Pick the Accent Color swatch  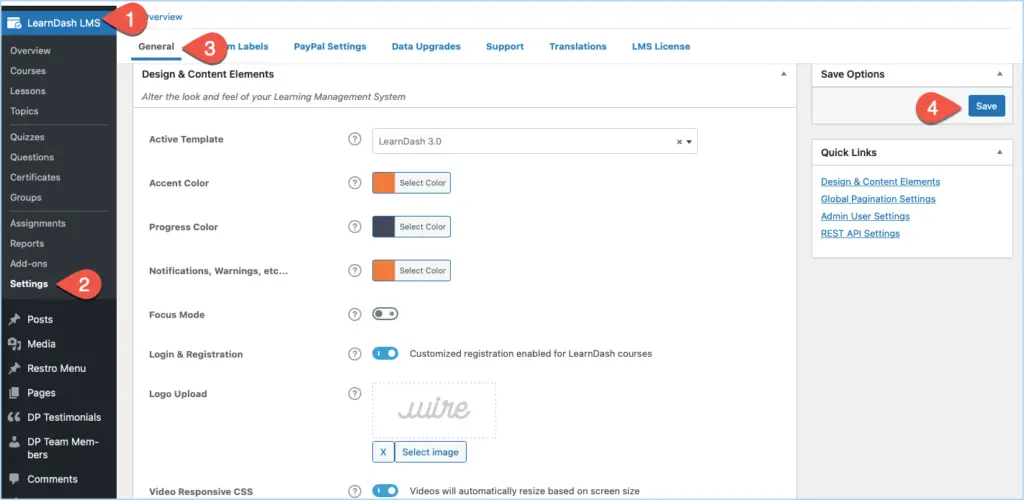click(383, 183)
